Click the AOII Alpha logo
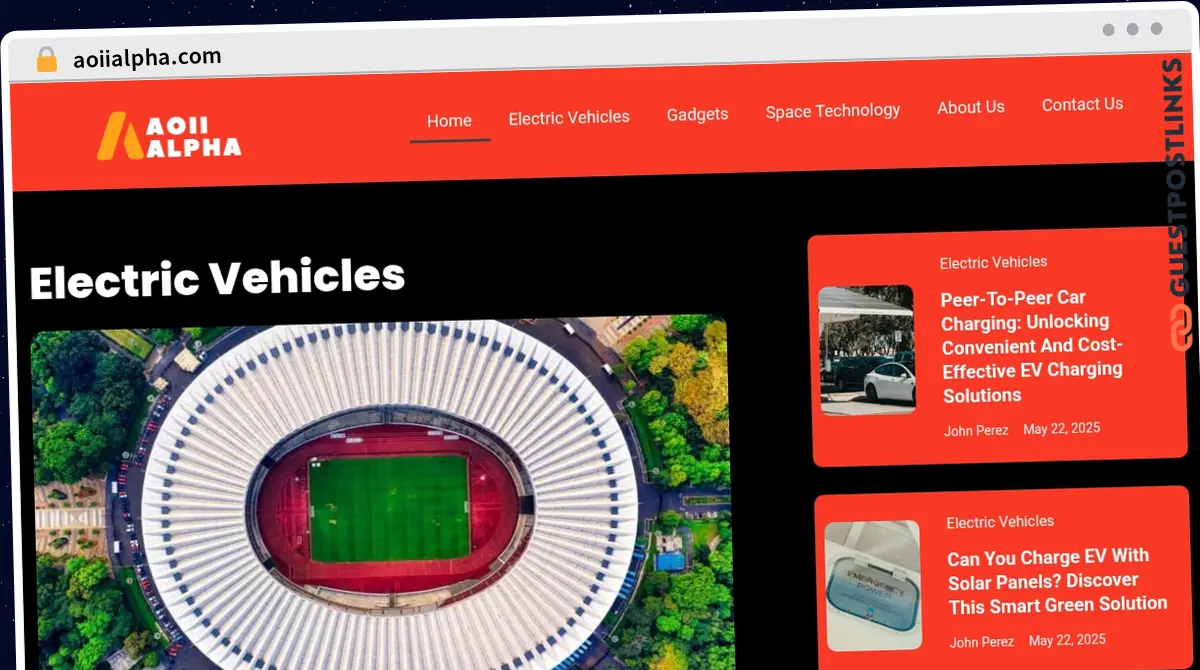Viewport: 1200px width, 670px height. click(x=168, y=136)
